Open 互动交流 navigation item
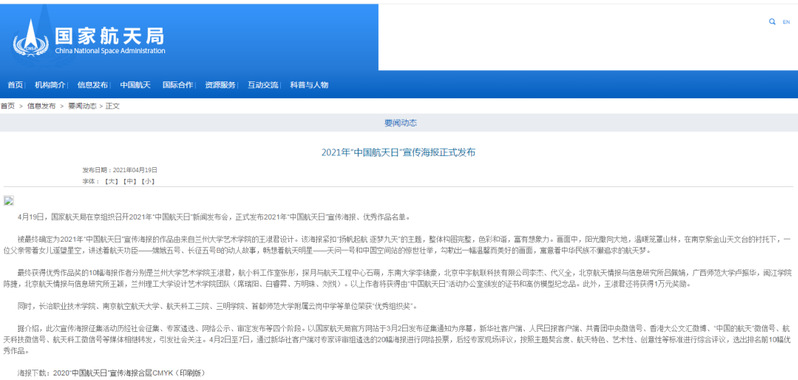The width and height of the screenshot is (798, 380). tap(263, 85)
